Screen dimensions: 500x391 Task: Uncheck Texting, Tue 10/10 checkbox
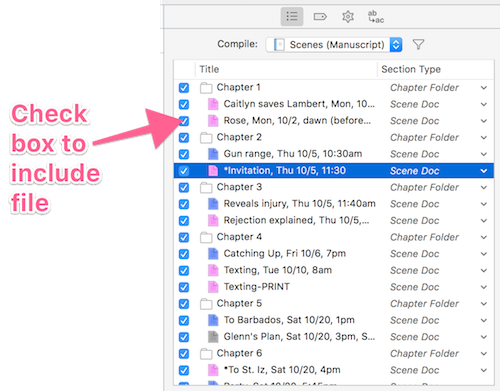tap(184, 270)
